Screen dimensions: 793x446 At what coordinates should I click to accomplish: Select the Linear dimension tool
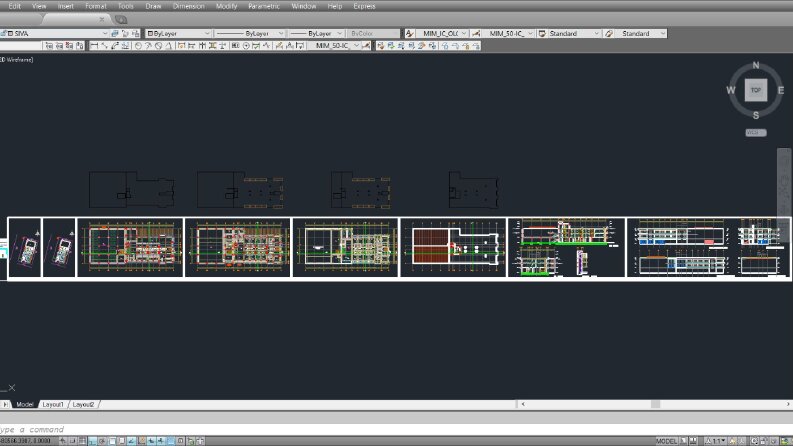click(x=94, y=46)
